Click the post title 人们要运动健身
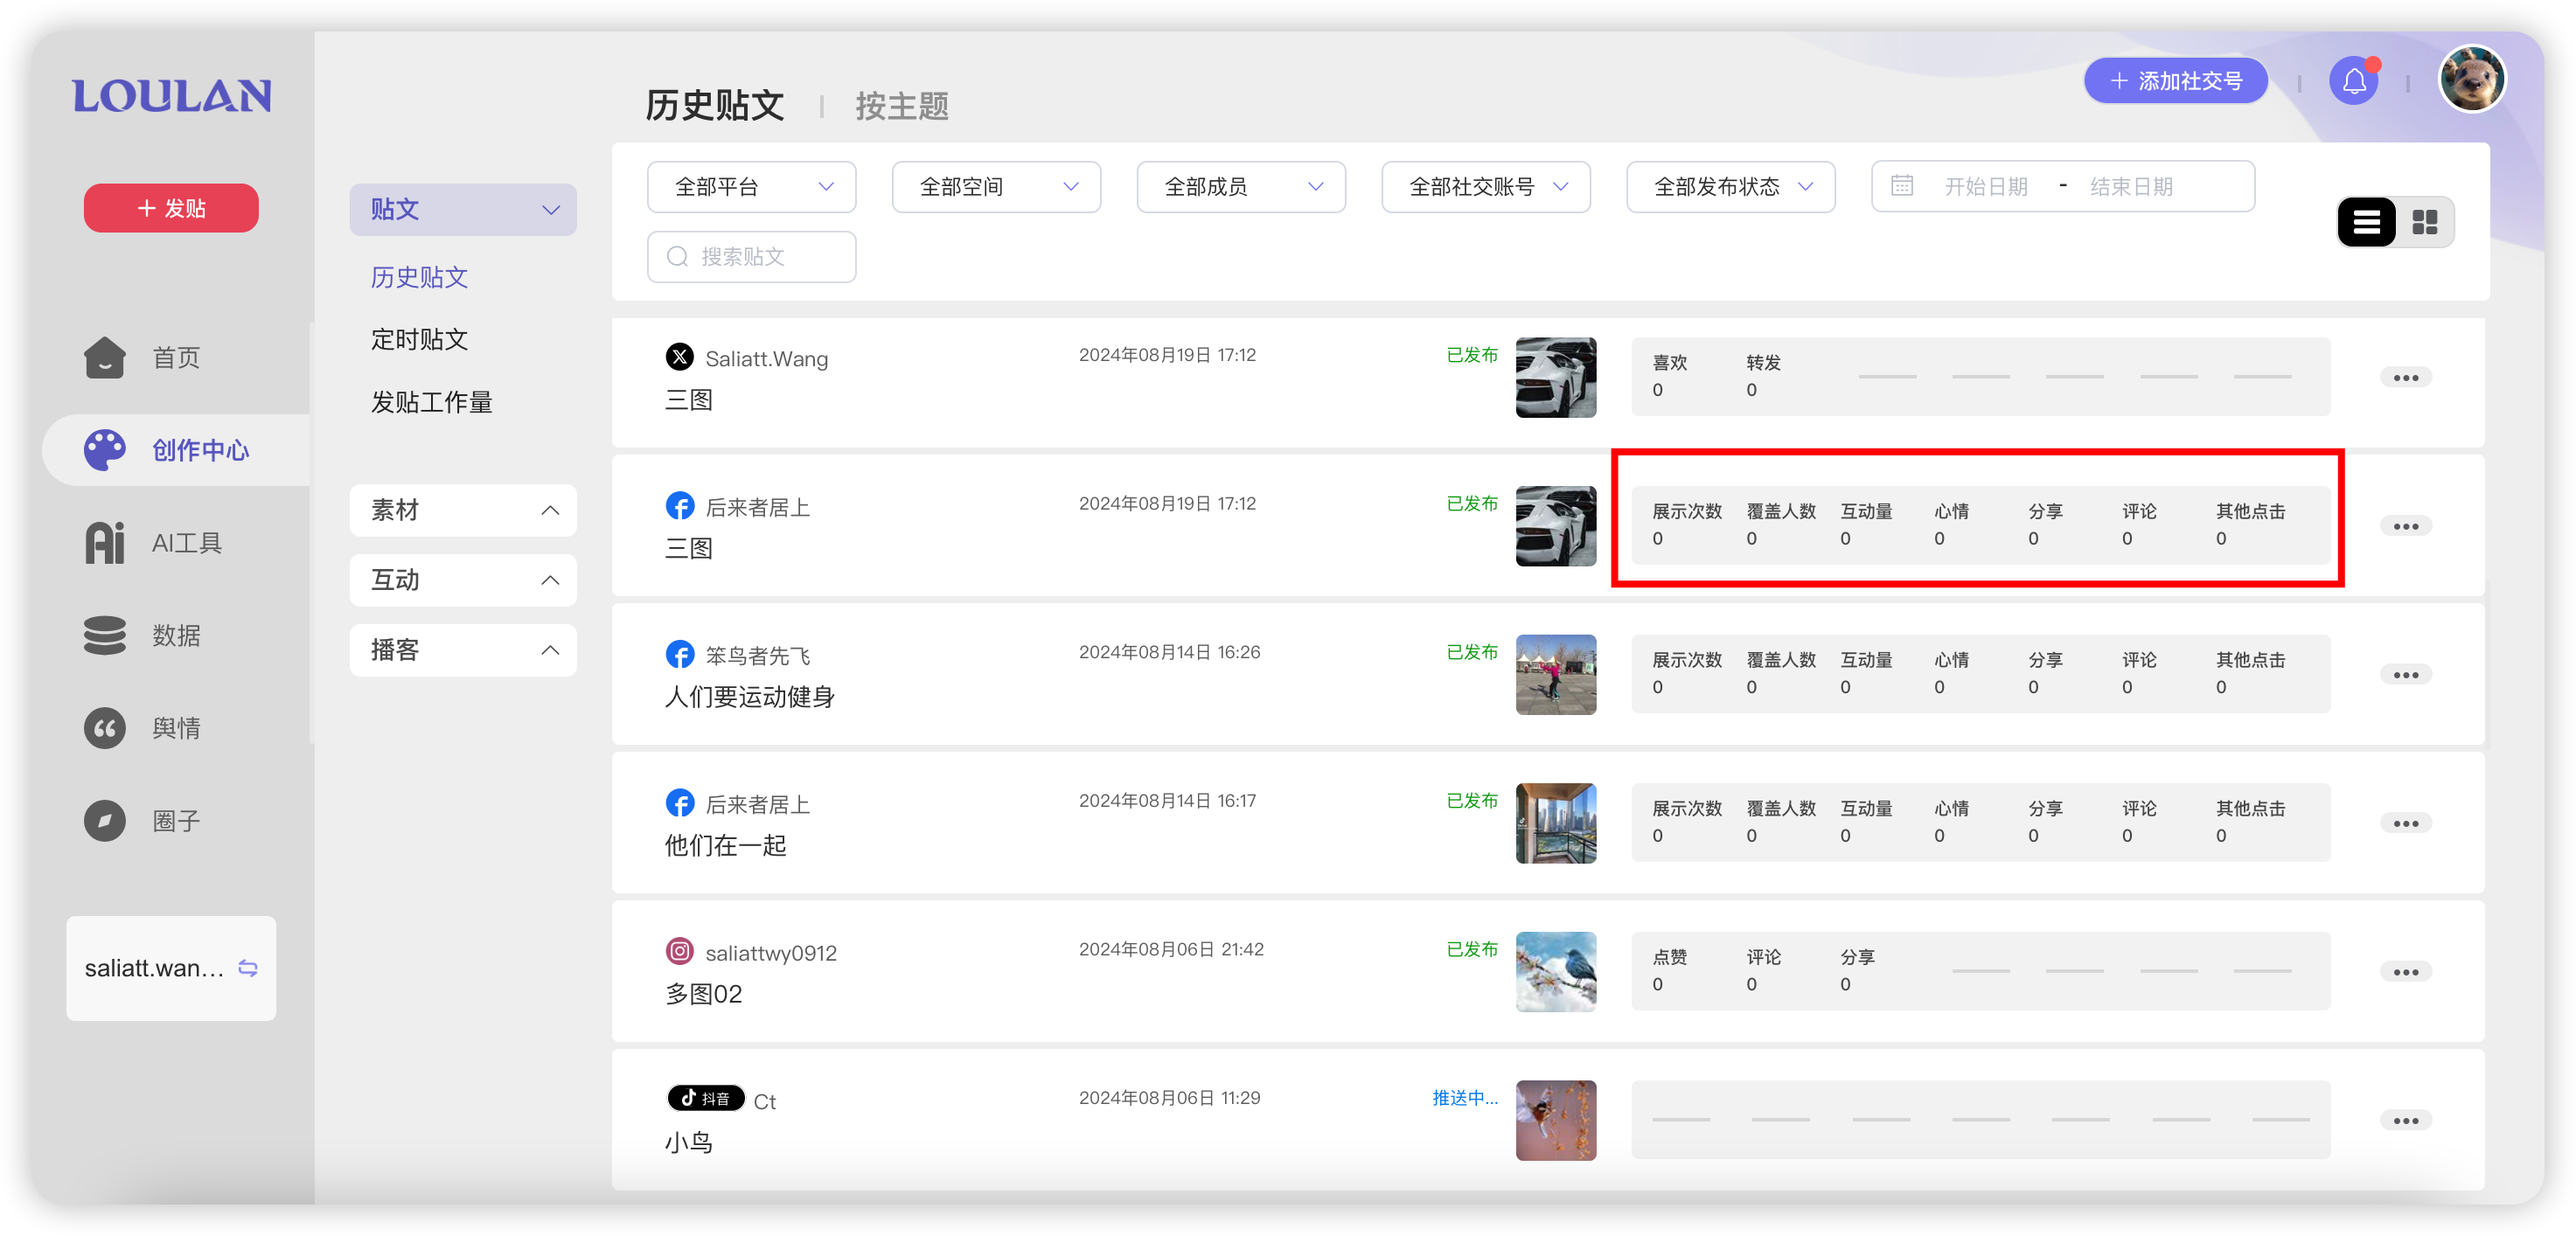The width and height of the screenshot is (2576, 1236). (750, 697)
